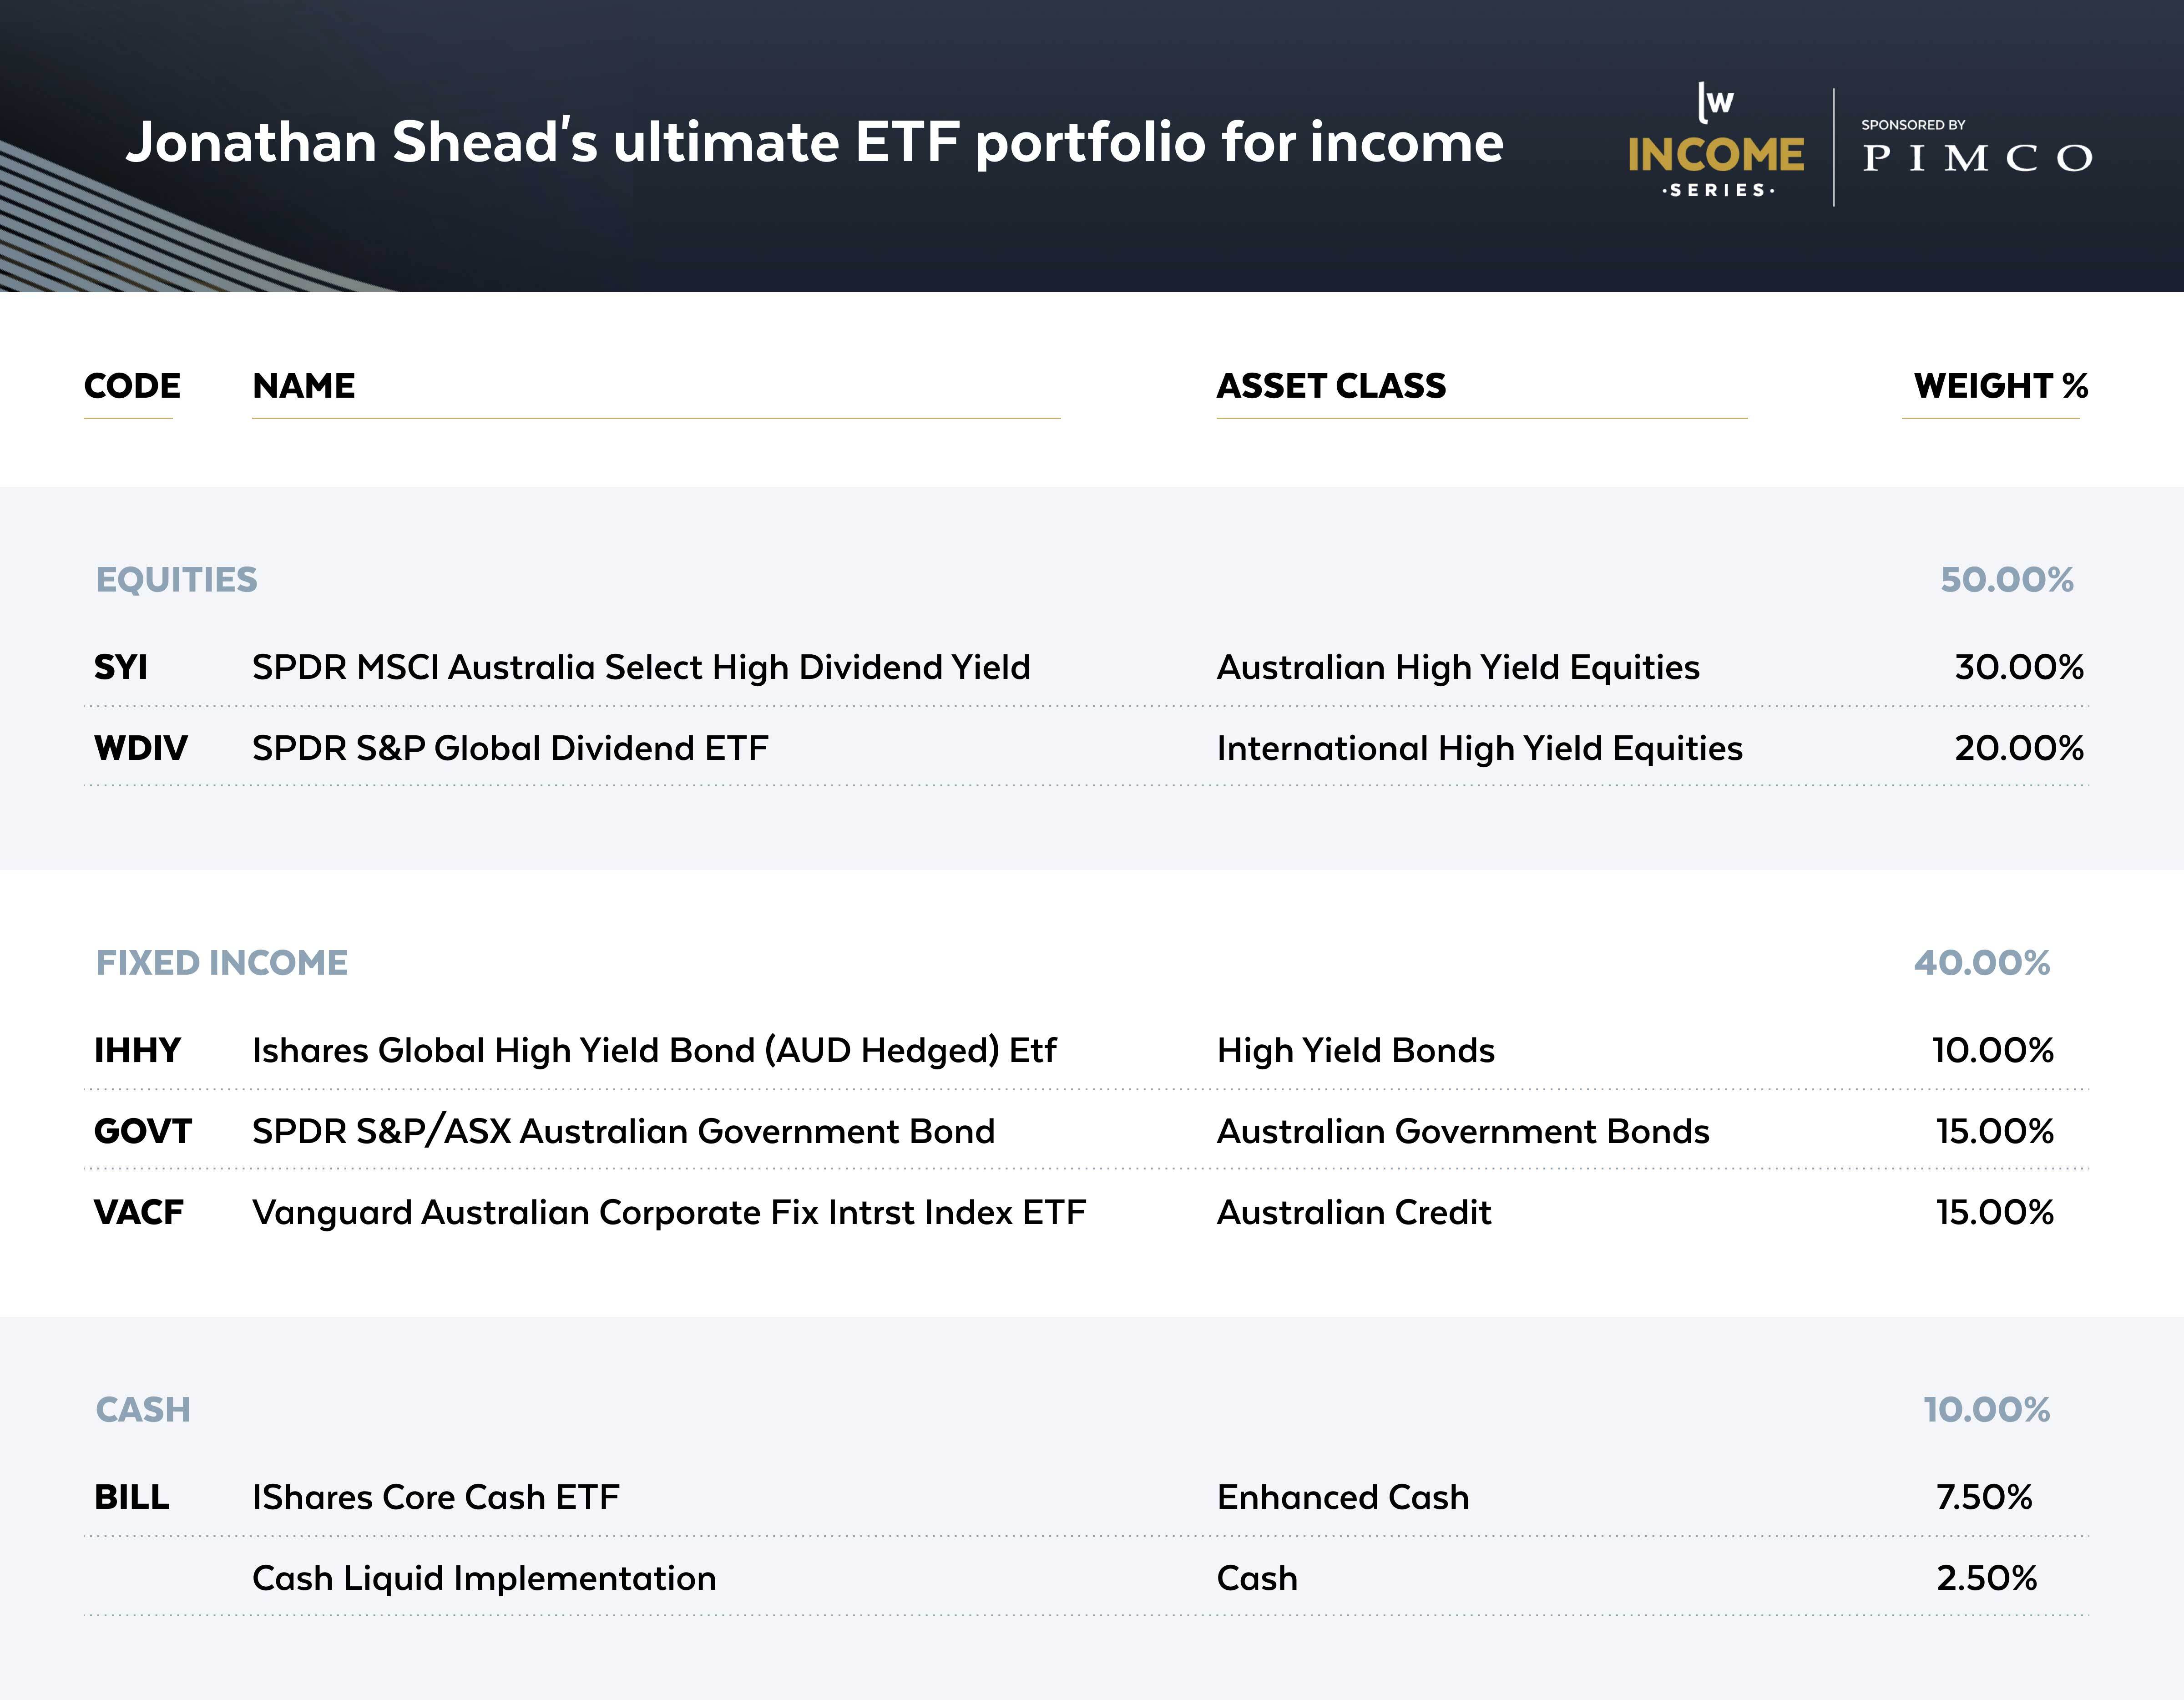2184x1700 pixels.
Task: Click the SYI ticker code
Action: (x=121, y=667)
